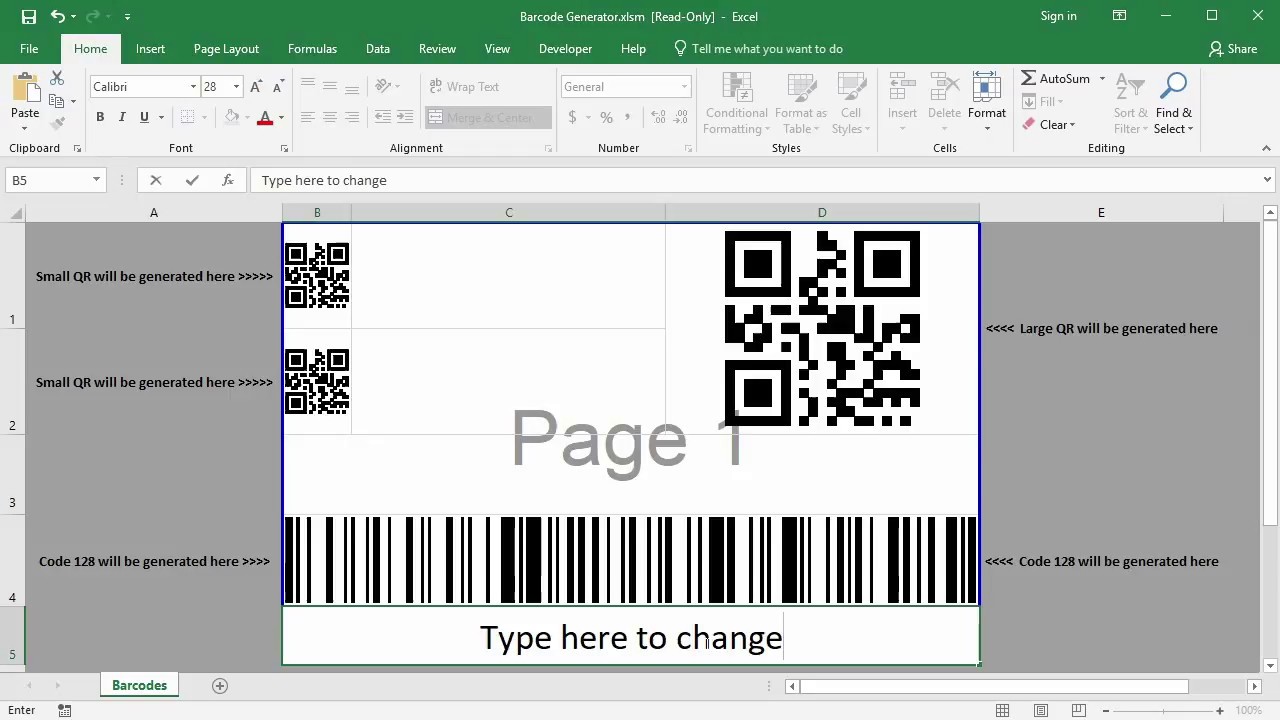This screenshot has height=720, width=1280.
Task: Collapse the ribbon with the chevron arrow
Action: coord(1266,148)
